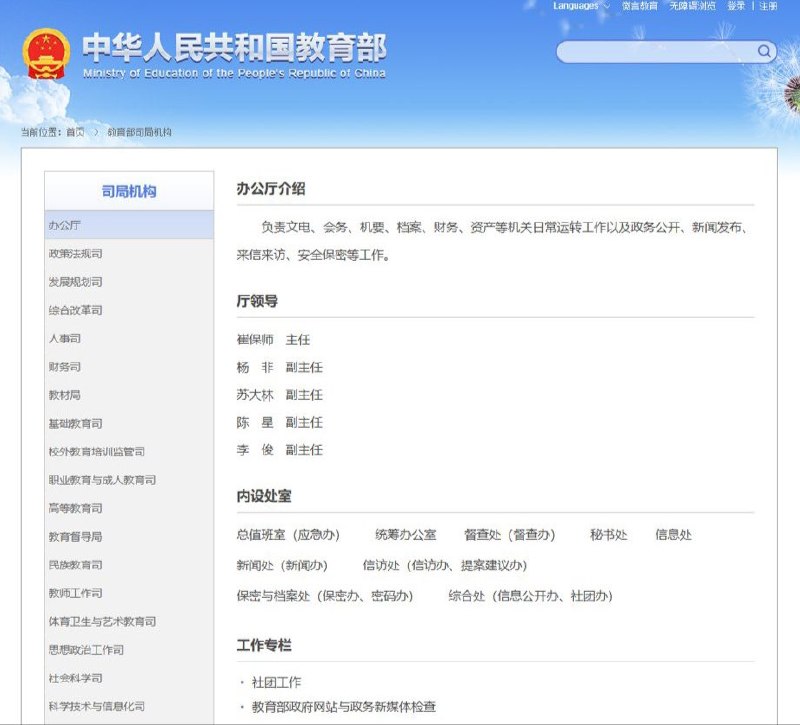Click the search magnifier icon
Screen dimensions: 800x725
(763, 51)
